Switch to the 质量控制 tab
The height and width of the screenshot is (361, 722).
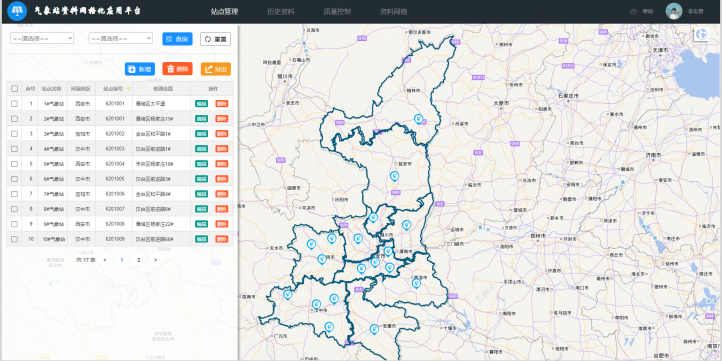337,12
